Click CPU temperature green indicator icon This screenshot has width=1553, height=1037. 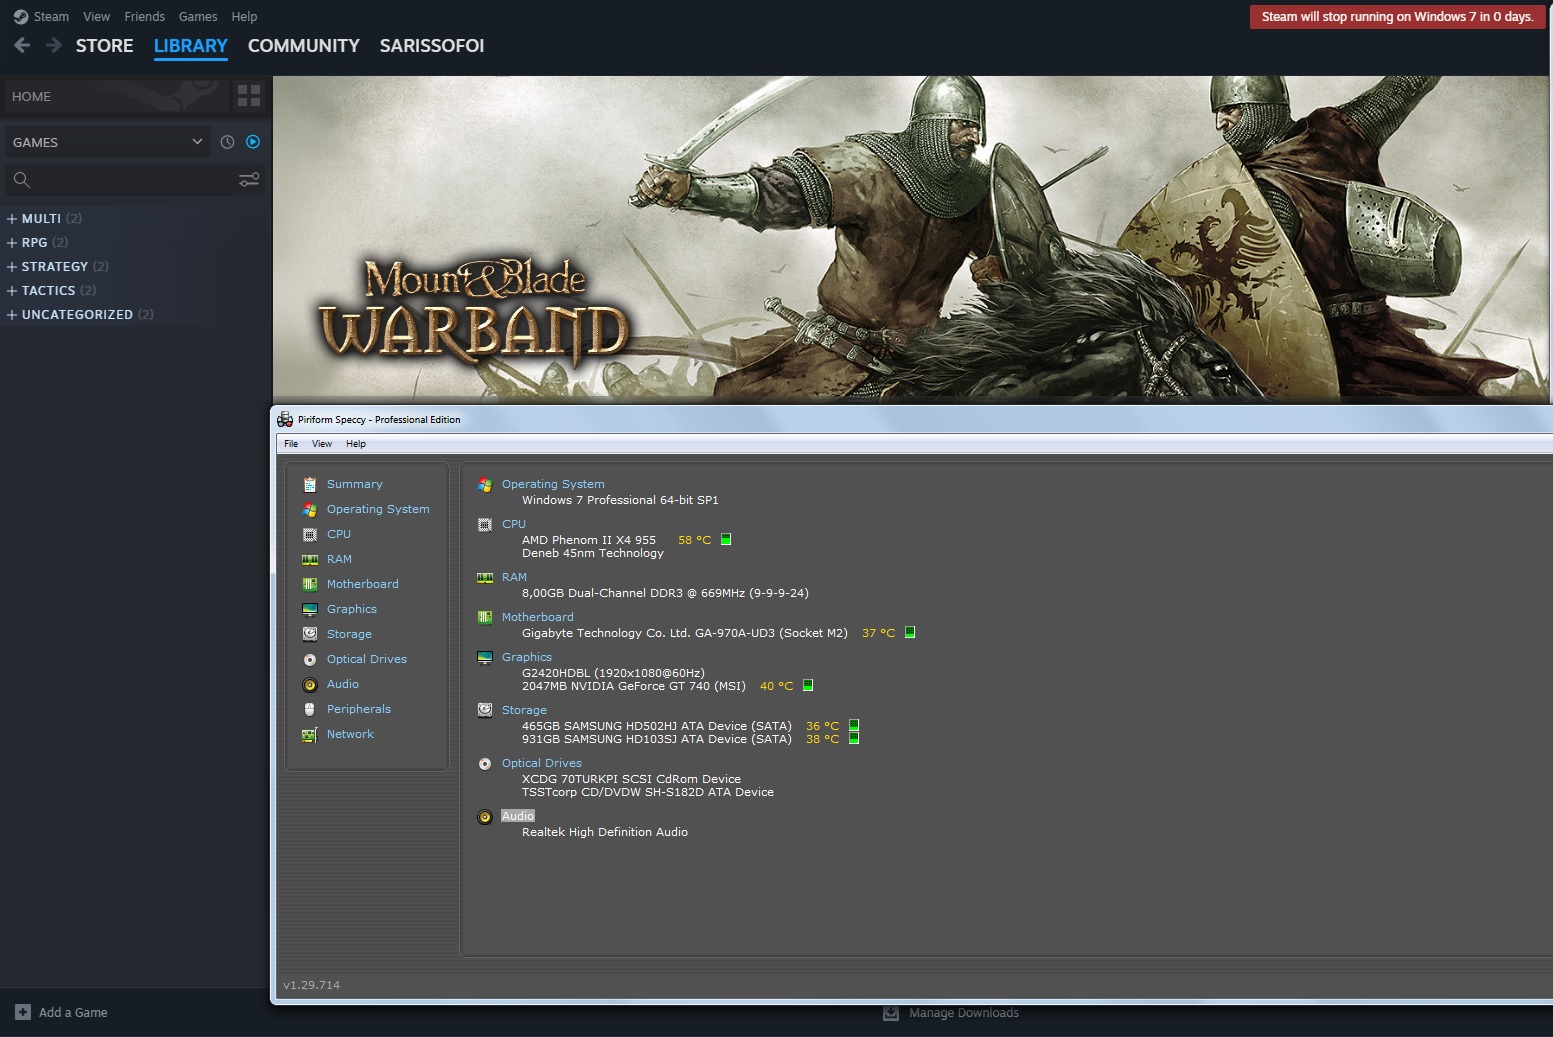coord(726,540)
